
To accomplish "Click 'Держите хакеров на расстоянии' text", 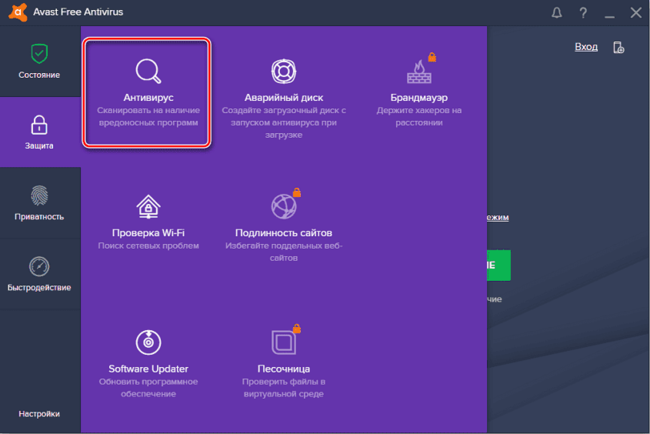I will 419,116.
